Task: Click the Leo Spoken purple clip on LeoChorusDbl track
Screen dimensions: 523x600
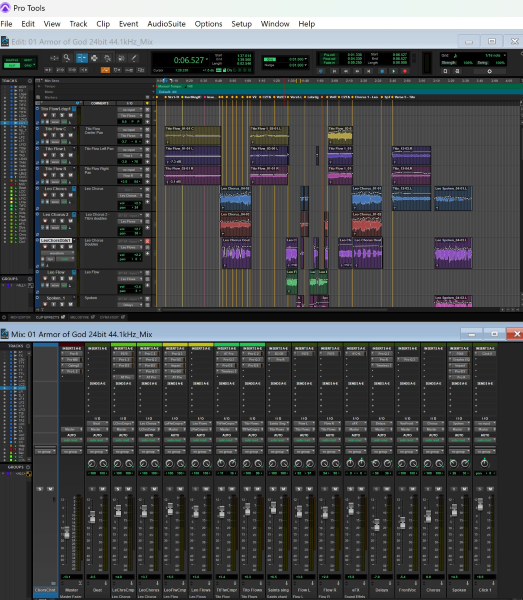Action: [453, 253]
